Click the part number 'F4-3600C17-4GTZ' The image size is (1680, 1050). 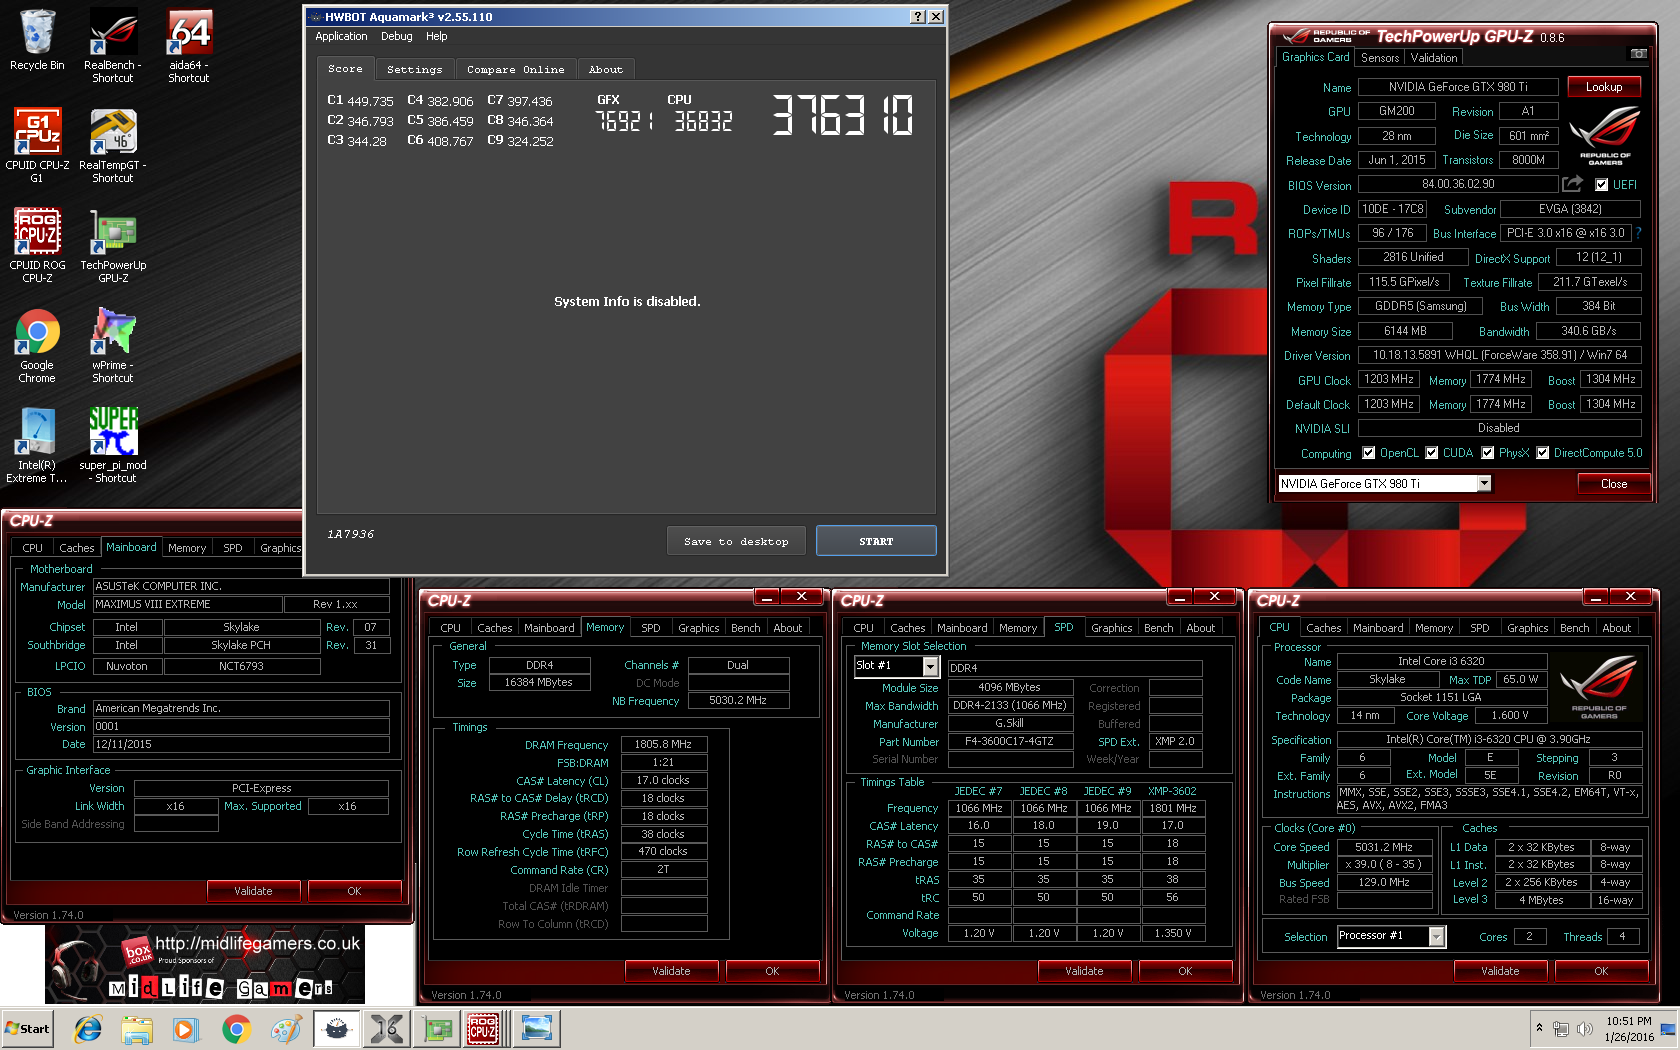click(1009, 742)
